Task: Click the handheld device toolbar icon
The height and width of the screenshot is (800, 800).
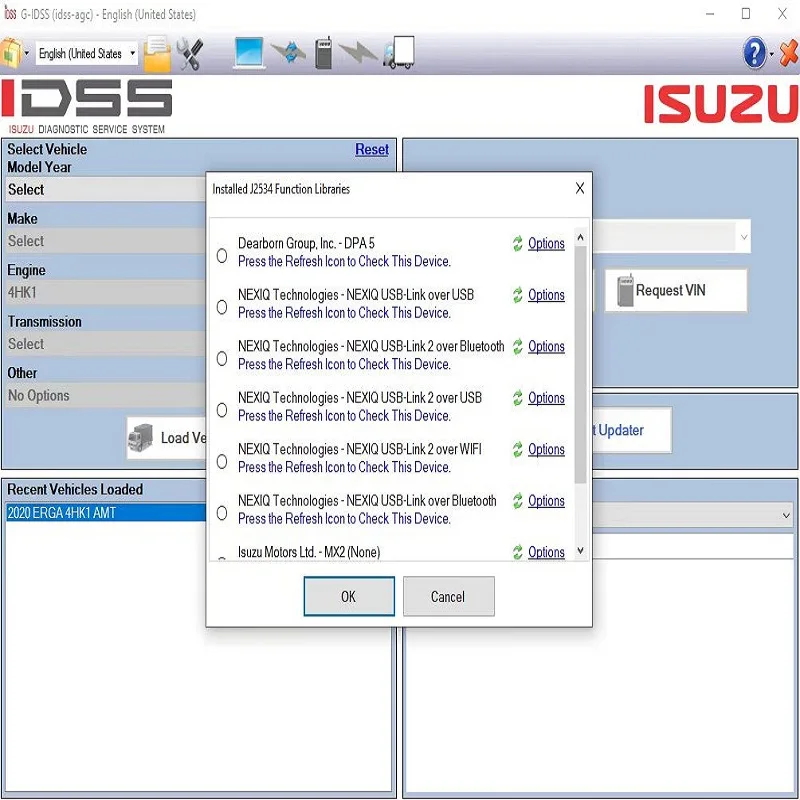Action: [x=323, y=52]
